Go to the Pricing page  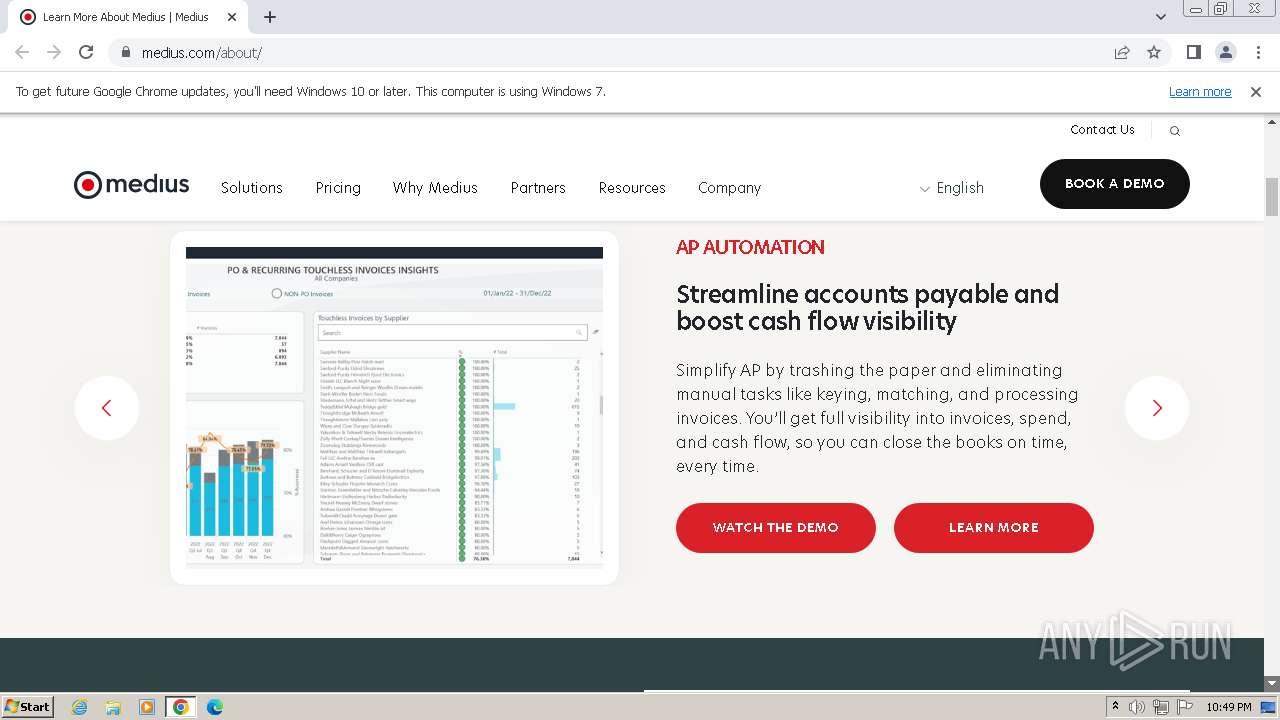[x=338, y=188]
